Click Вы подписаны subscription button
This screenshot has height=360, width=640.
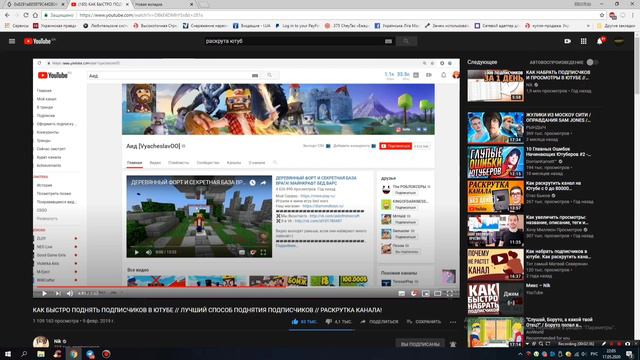pos(420,344)
